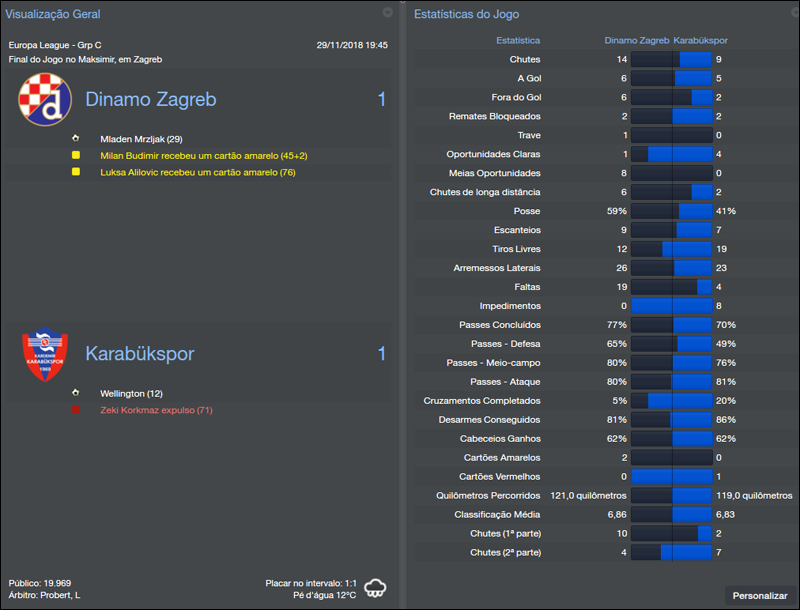Click yellow card icon for Luksa Alilovic
The height and width of the screenshot is (610, 800).
tap(75, 172)
